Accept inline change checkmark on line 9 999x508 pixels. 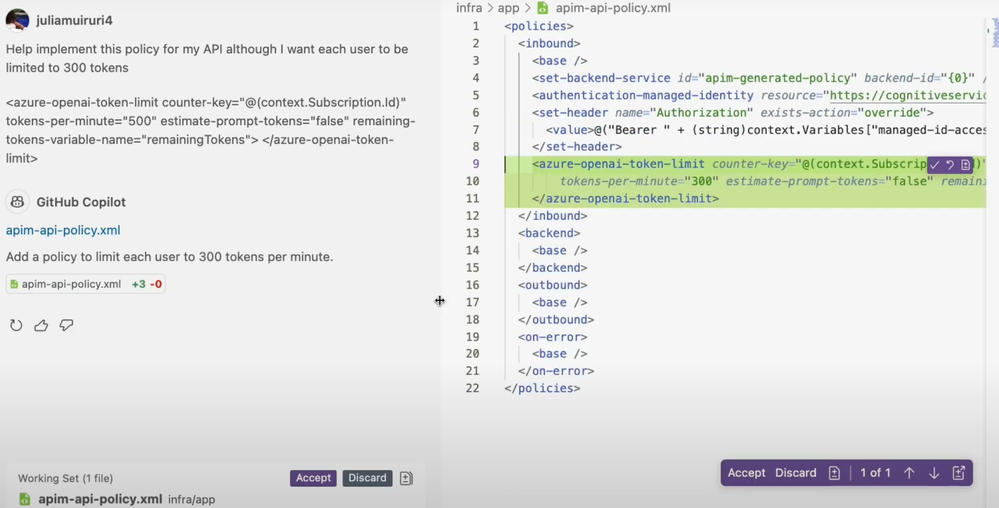[x=935, y=164]
